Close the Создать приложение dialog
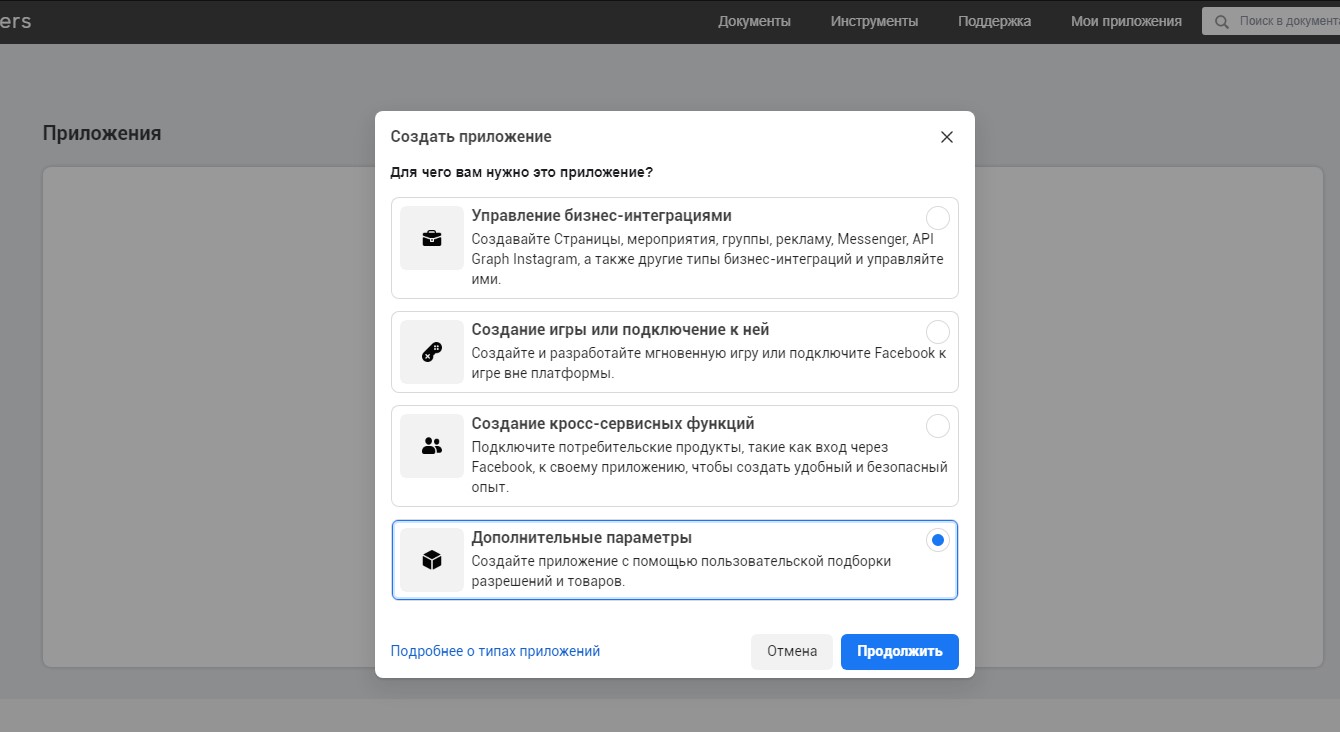The height and width of the screenshot is (732, 1340). click(x=947, y=137)
